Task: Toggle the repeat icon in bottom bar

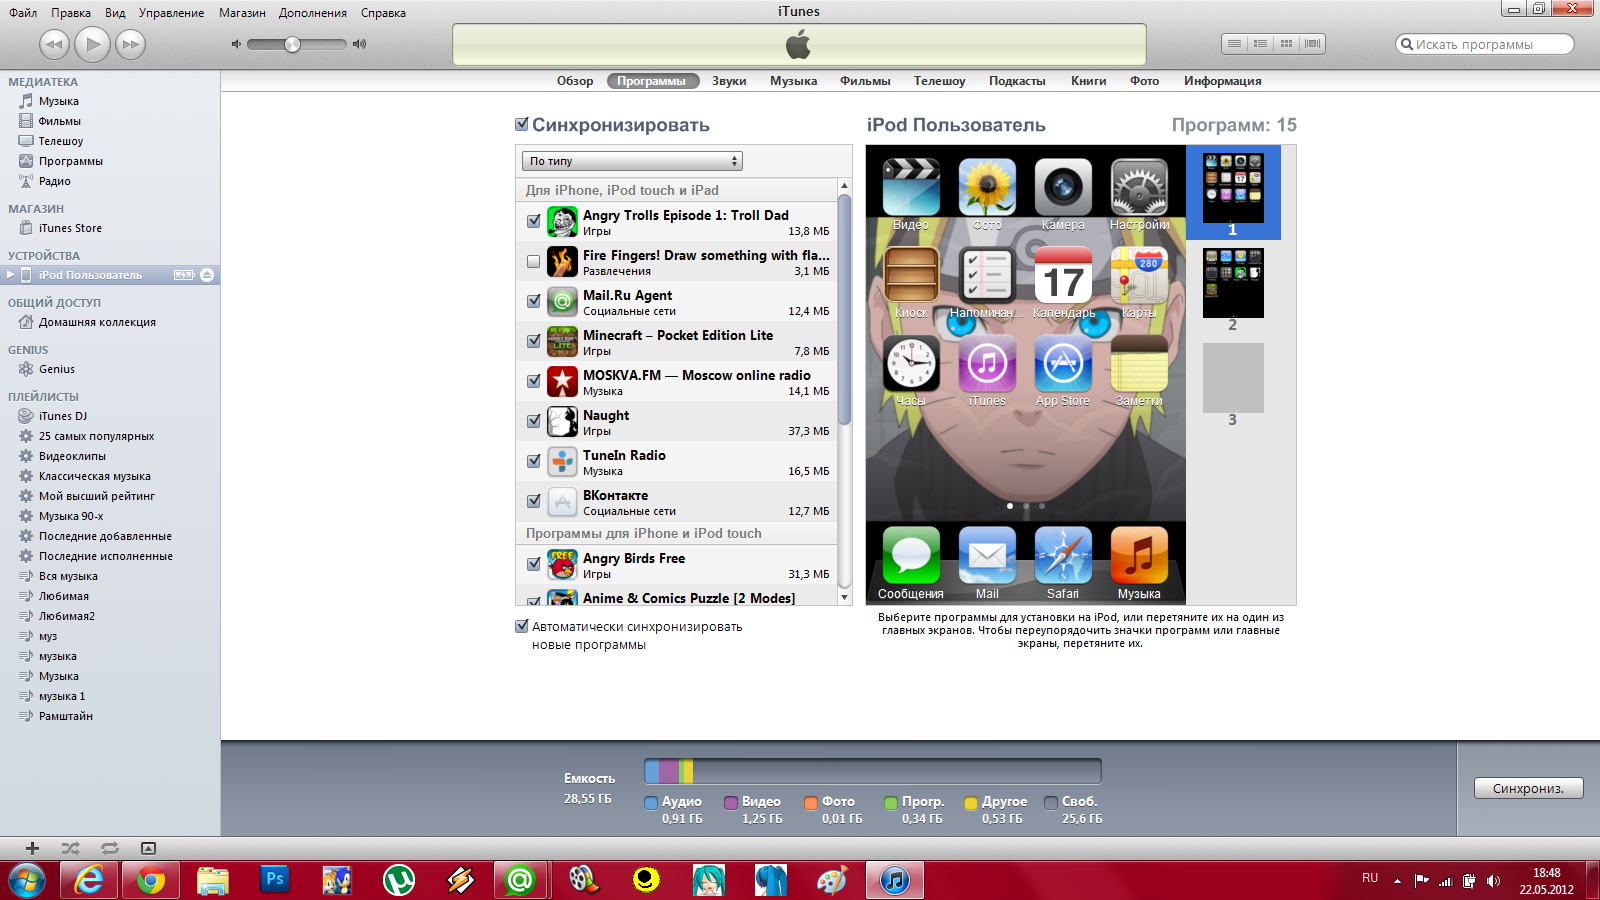Action: point(109,848)
